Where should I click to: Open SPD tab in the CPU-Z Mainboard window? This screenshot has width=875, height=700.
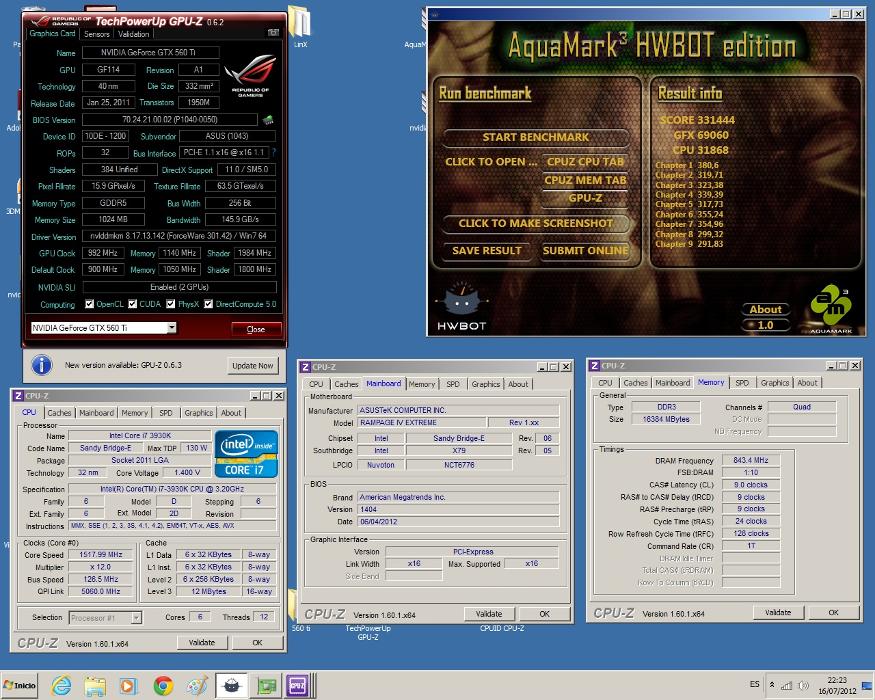[453, 384]
